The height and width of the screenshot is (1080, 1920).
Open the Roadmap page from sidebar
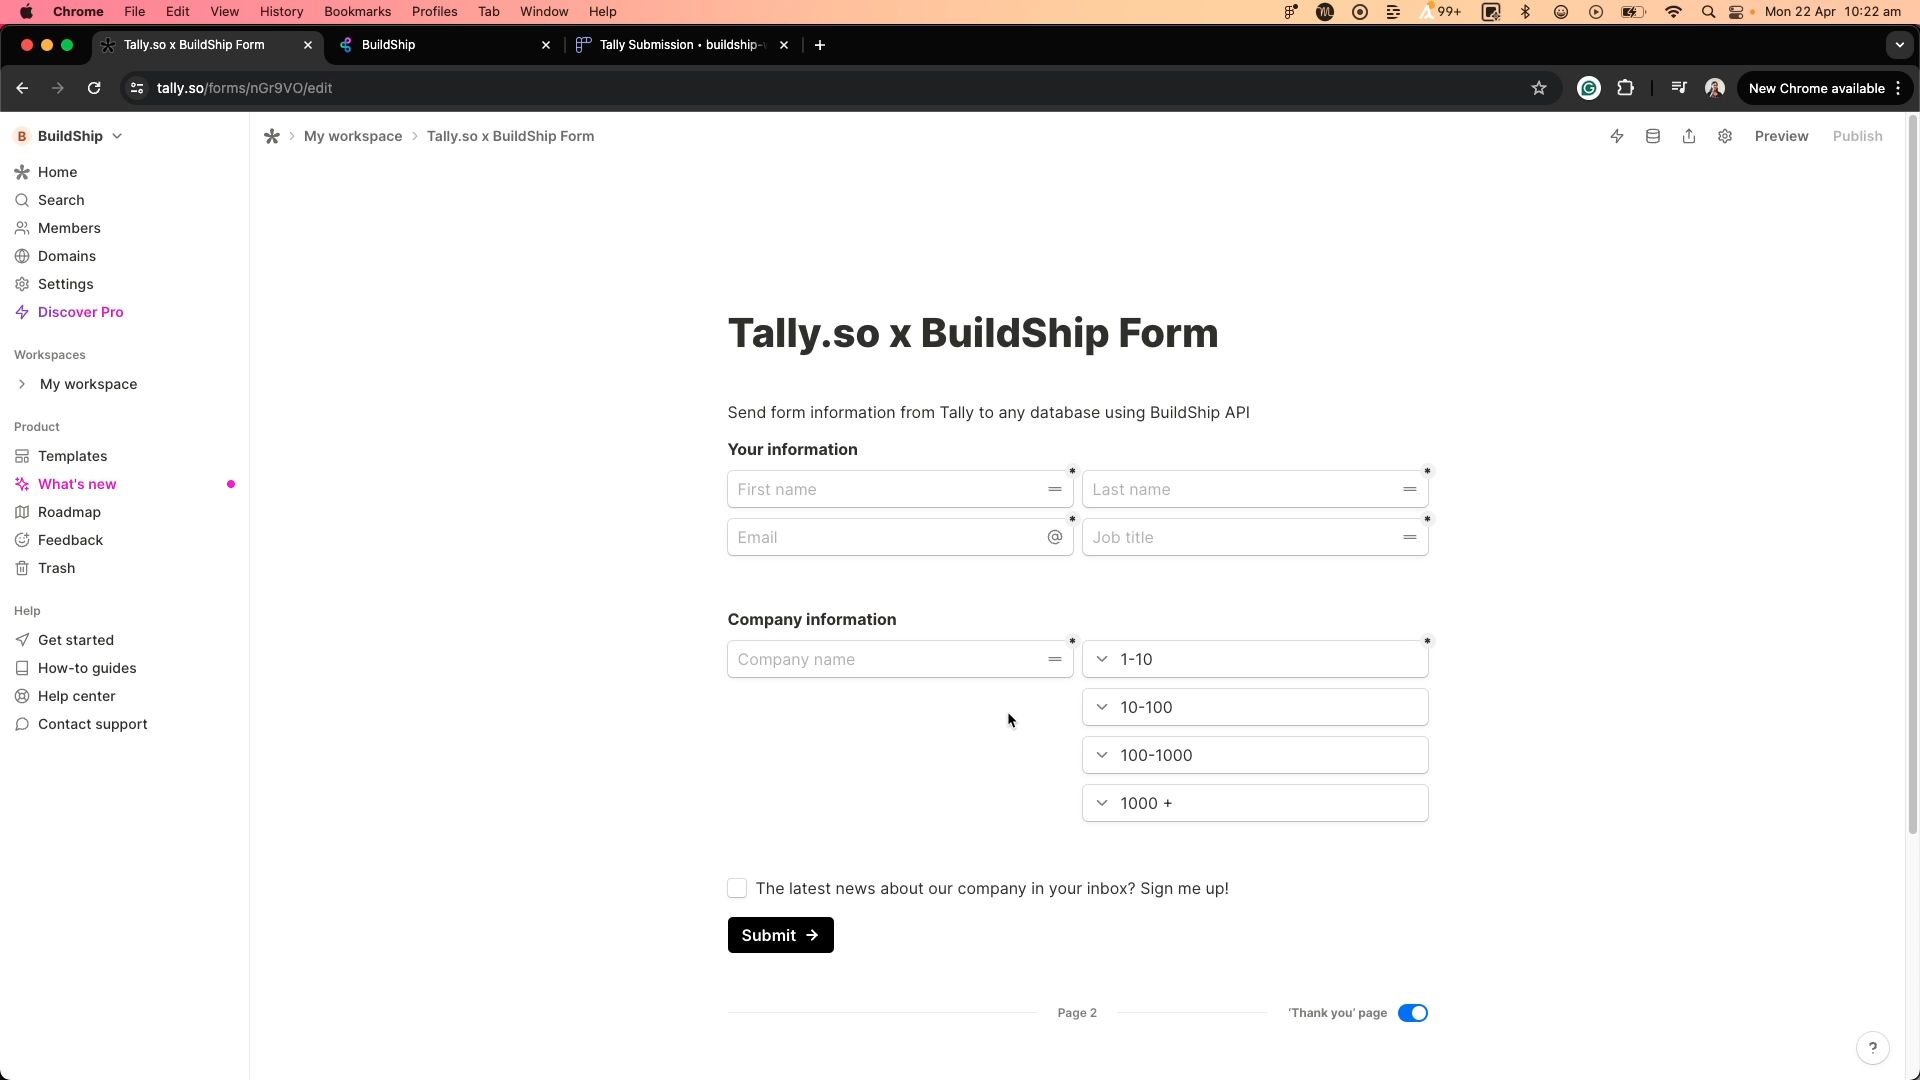click(68, 512)
